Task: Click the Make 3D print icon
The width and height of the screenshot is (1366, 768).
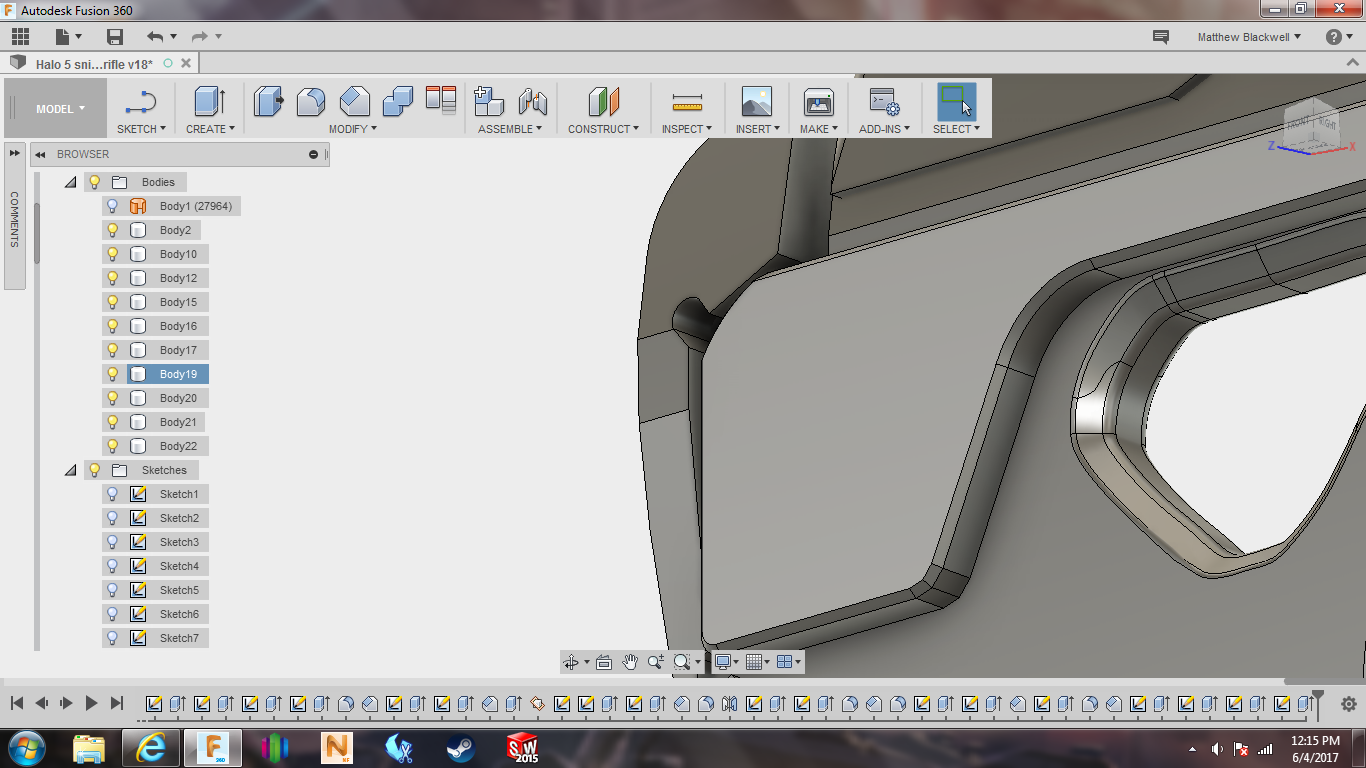Action: pos(819,101)
